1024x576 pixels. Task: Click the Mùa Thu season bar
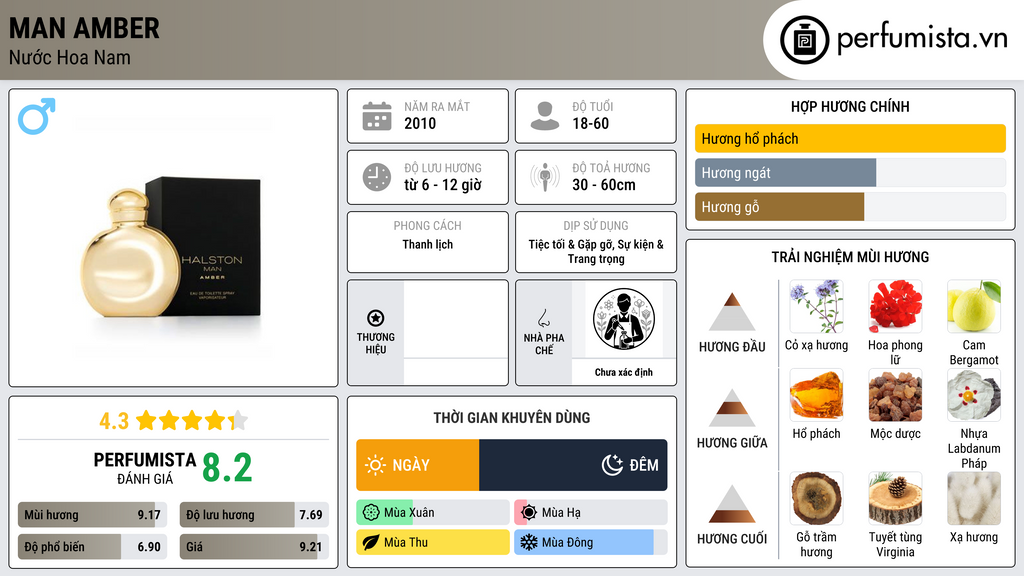[433, 542]
